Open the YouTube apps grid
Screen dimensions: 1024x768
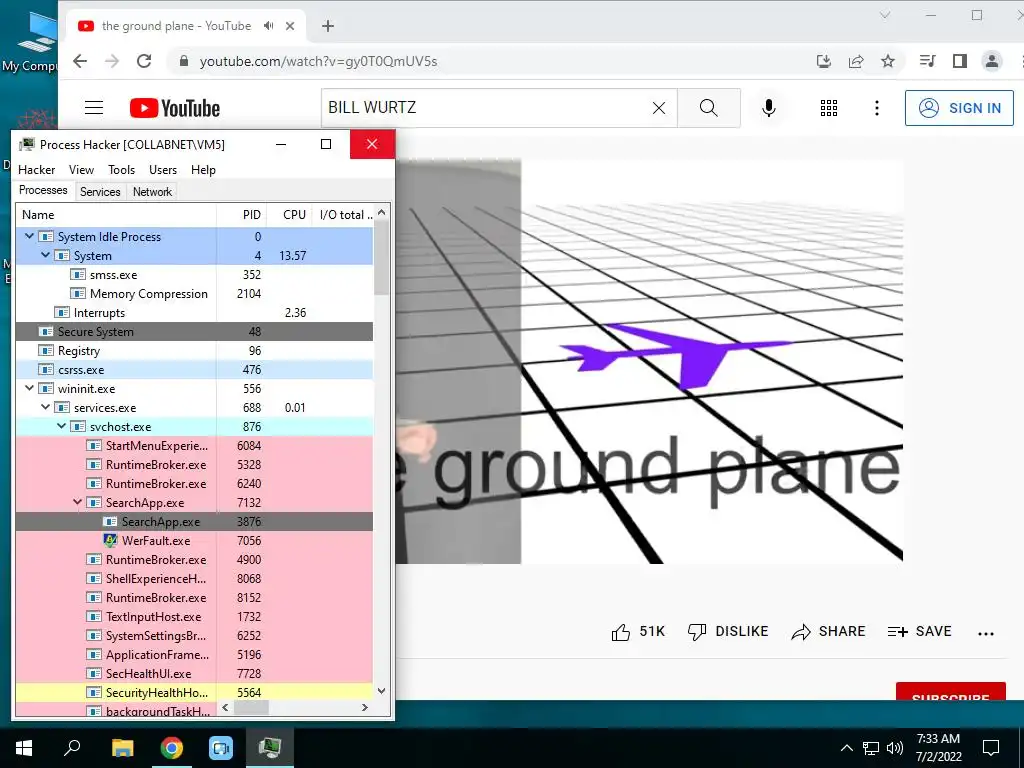point(829,108)
